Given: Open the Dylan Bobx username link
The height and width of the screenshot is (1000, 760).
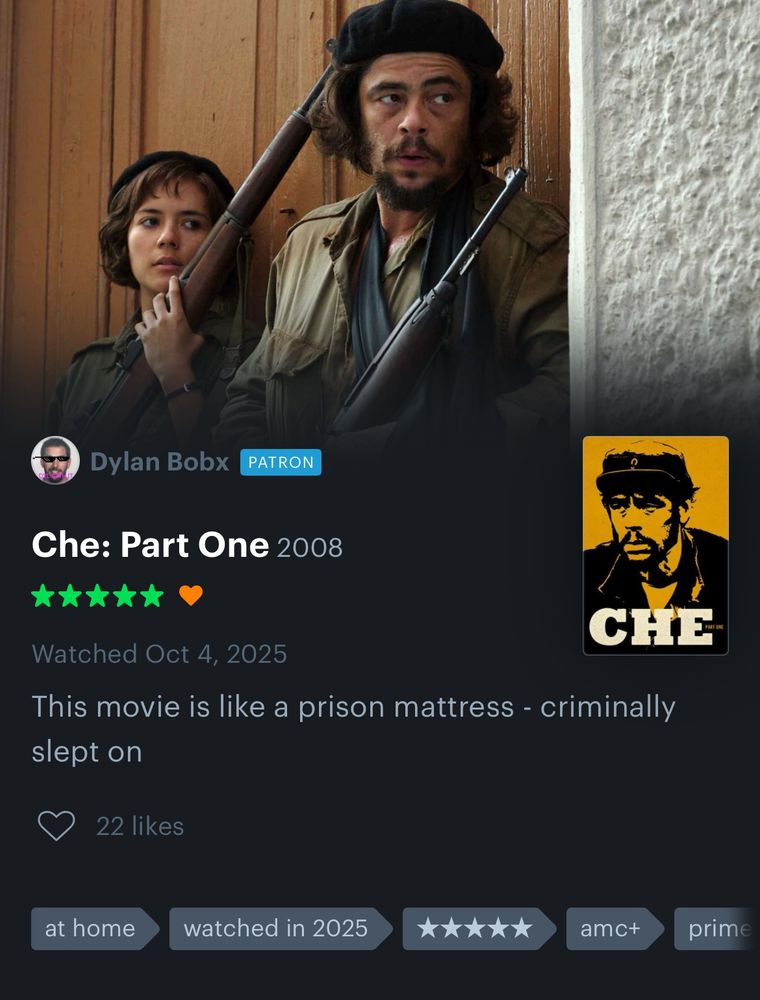Looking at the screenshot, I should (159, 462).
